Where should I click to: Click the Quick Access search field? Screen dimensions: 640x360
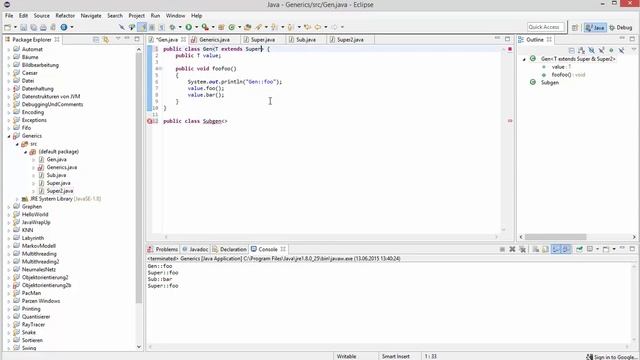(x=546, y=27)
